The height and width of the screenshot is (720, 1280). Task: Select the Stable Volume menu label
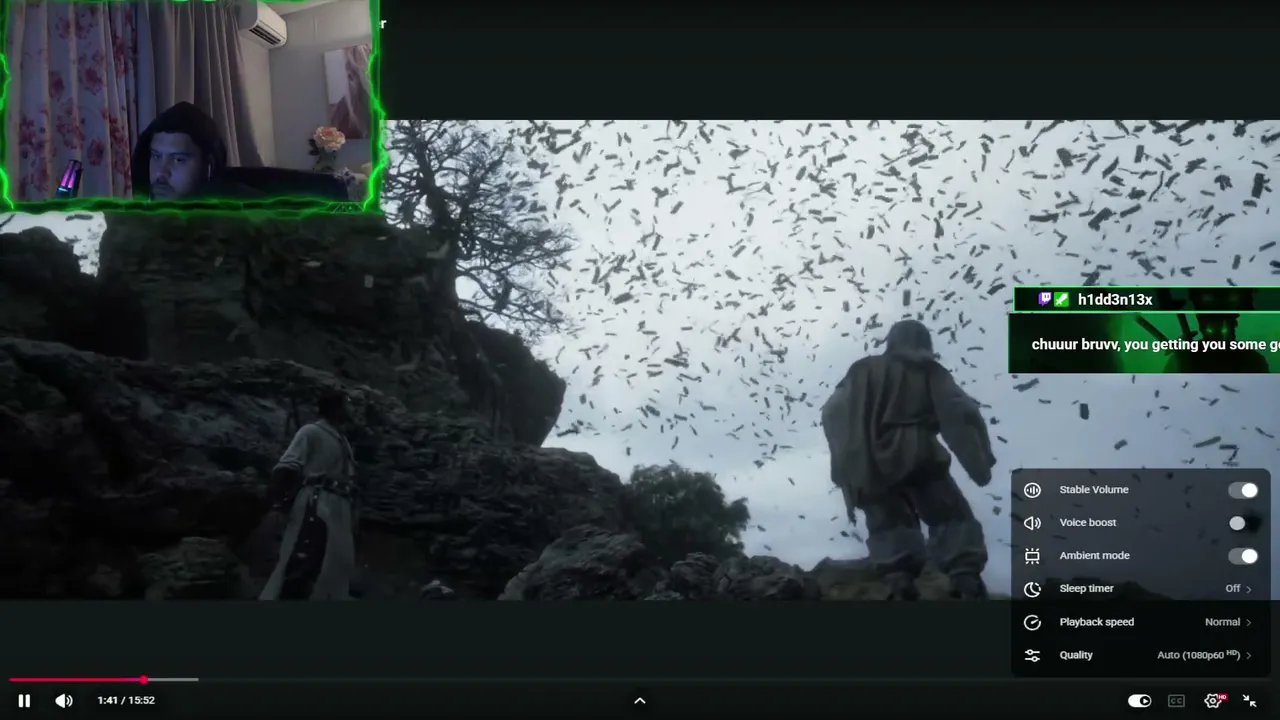pyautogui.click(x=1094, y=490)
